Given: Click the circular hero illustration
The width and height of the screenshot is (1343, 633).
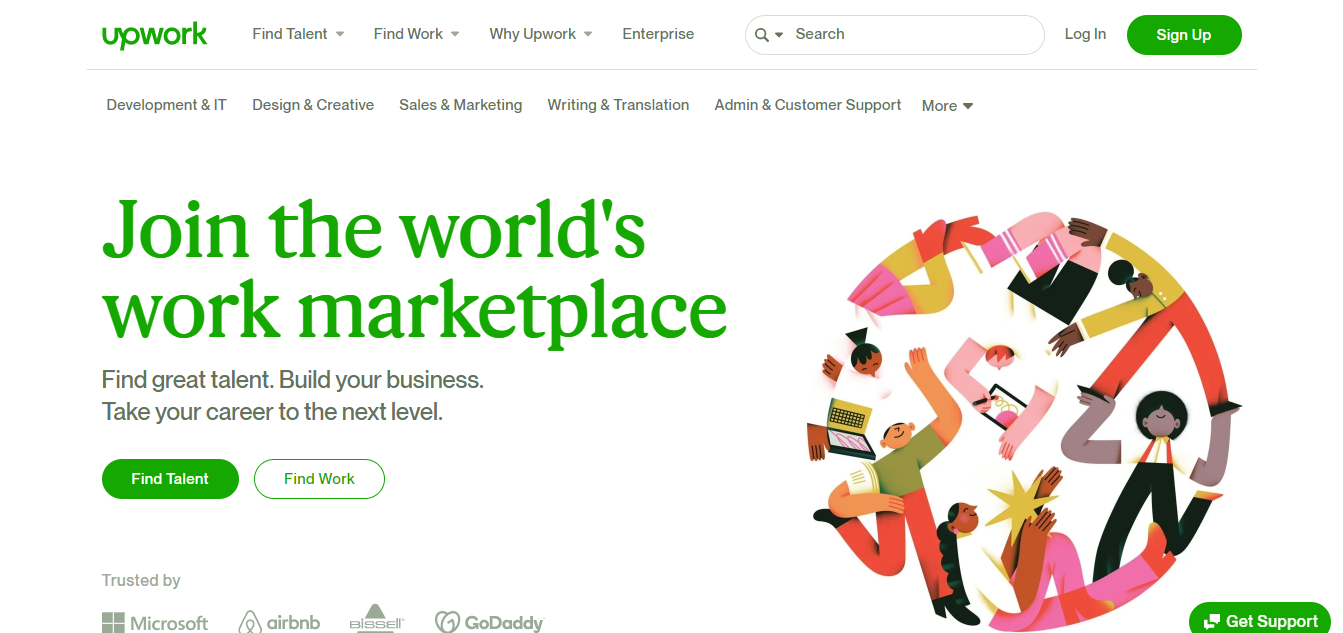Looking at the screenshot, I should coord(1025,418).
